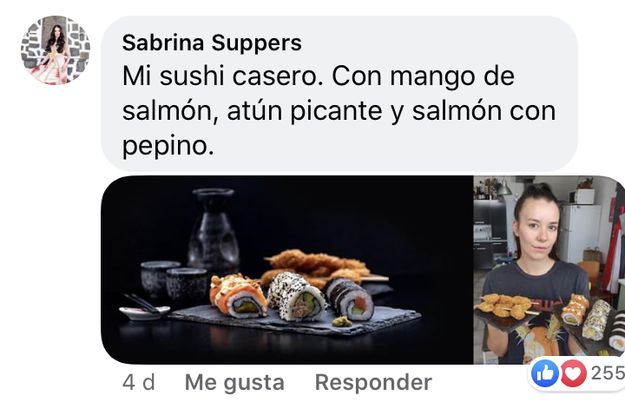
Task: Click the red heart reaction icon
Action: pyautogui.click(x=573, y=373)
